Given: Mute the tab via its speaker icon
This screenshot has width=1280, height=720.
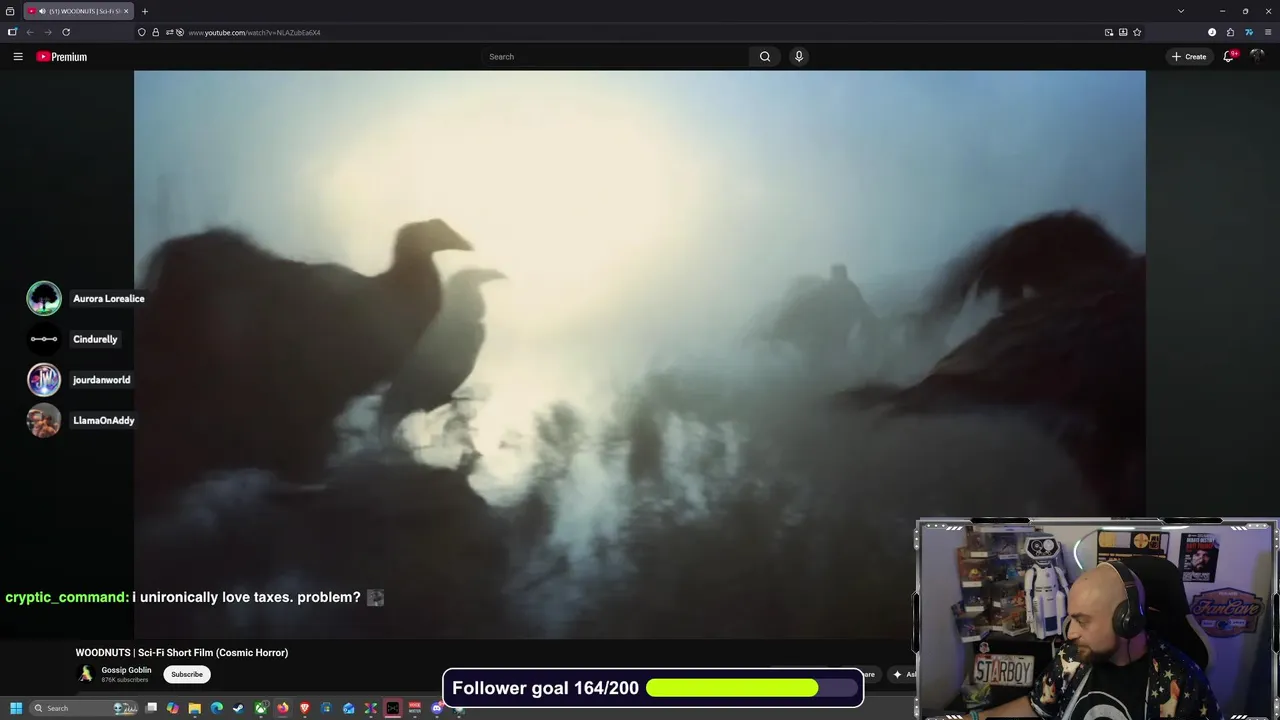Looking at the screenshot, I should (x=42, y=11).
